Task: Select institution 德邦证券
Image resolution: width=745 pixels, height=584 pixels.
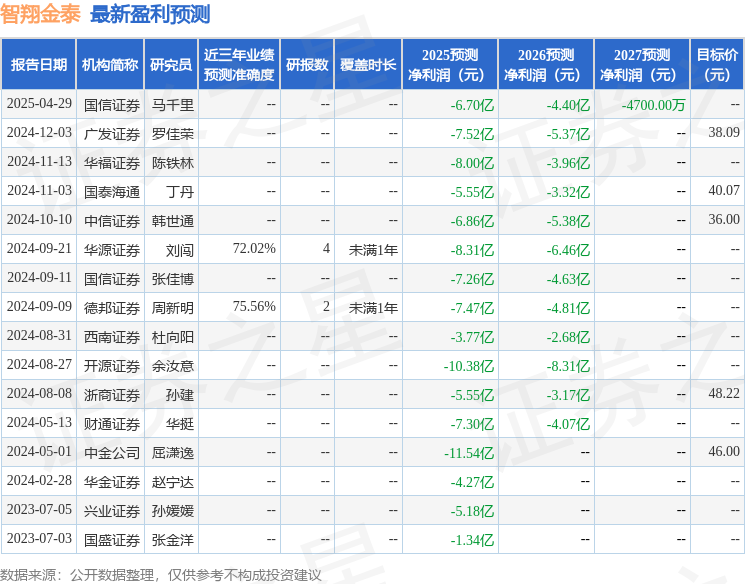Action: click(x=112, y=307)
